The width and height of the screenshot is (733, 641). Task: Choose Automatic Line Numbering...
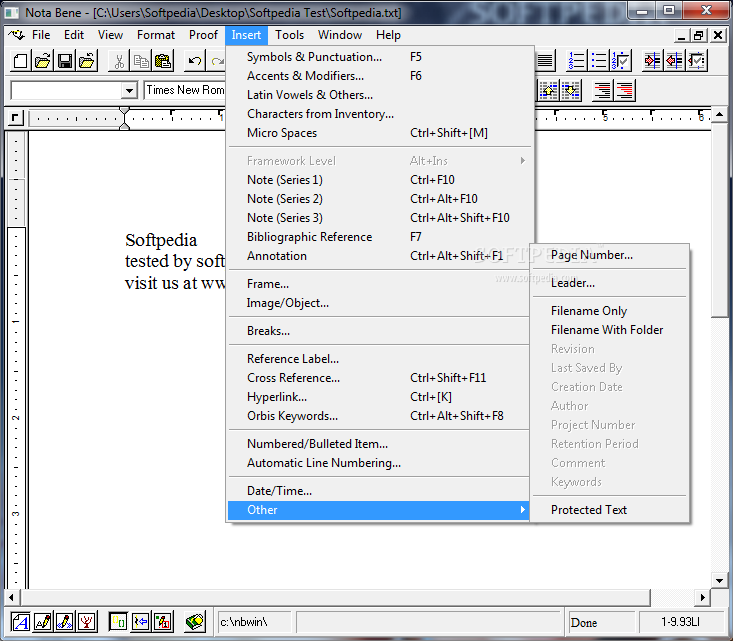pos(379,463)
